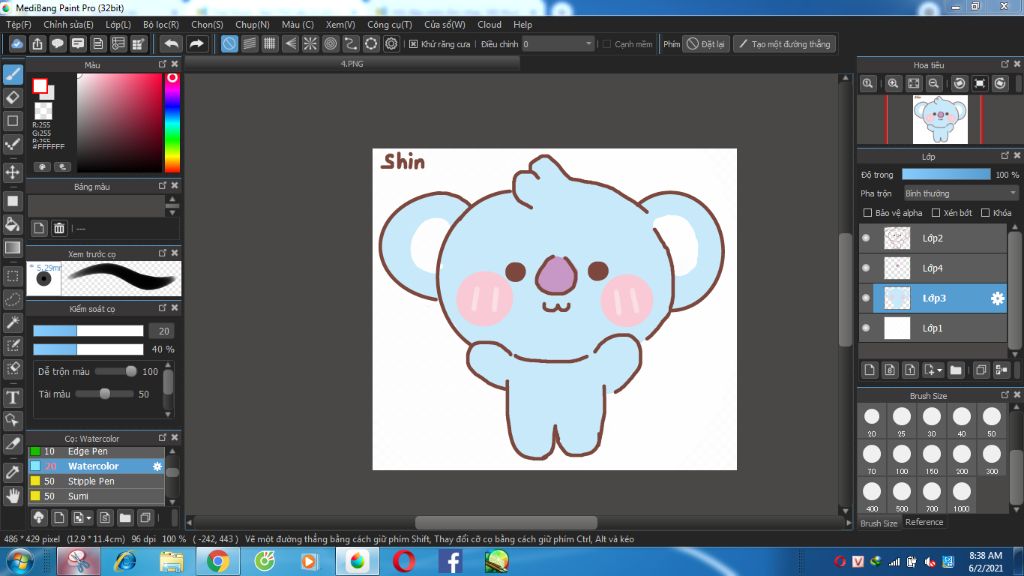Enable parallel lines snap
1024x576 pixels.
click(249, 44)
